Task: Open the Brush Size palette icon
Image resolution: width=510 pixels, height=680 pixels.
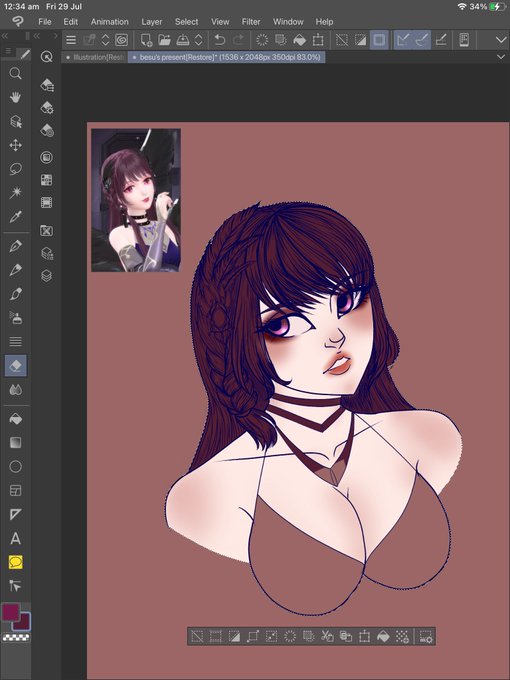Action: pos(47,130)
